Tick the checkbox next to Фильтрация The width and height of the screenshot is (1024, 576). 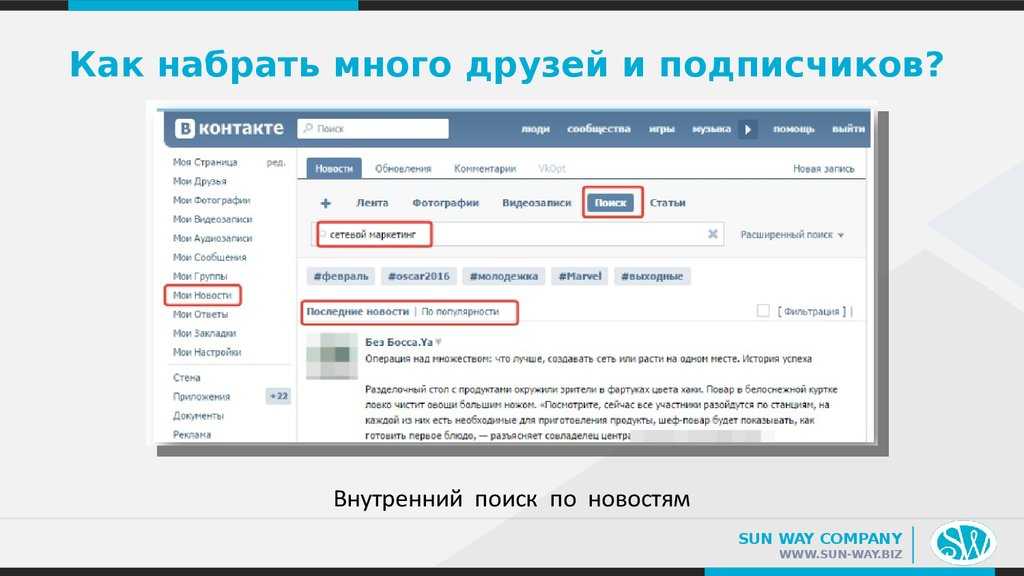coord(763,311)
